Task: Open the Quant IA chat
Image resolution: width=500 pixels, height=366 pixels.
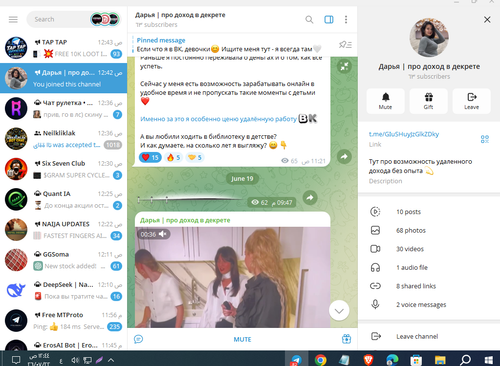Action: (63, 200)
